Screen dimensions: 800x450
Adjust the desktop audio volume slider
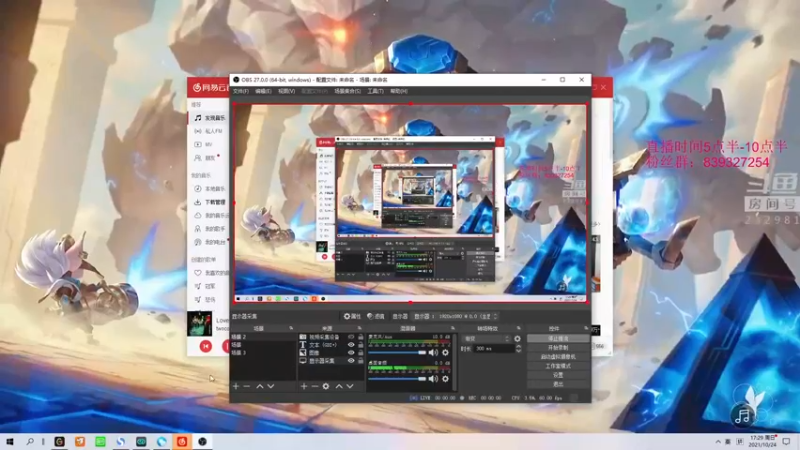(397, 379)
